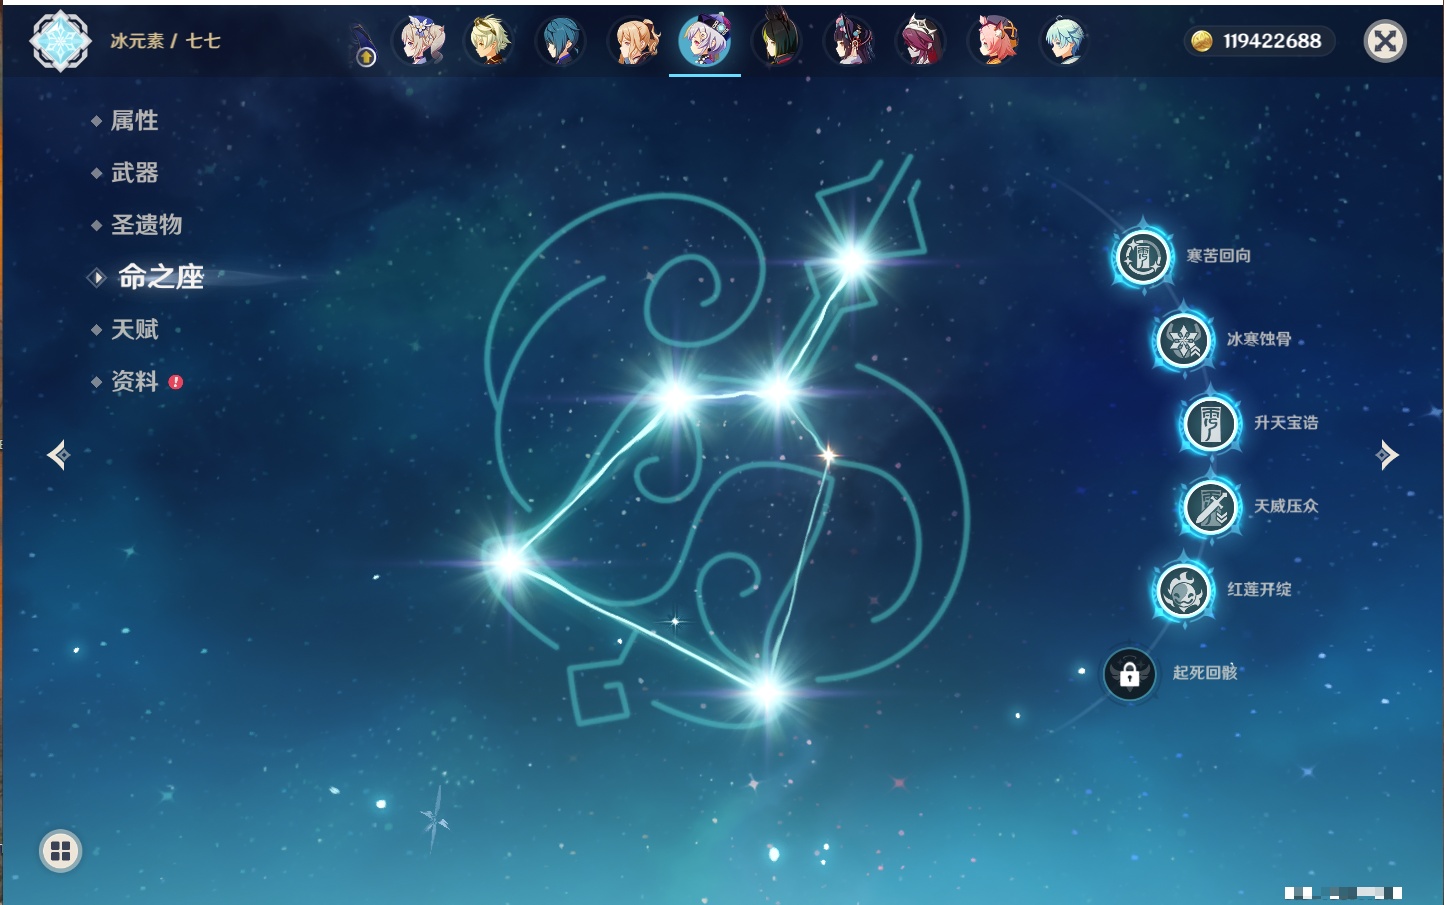Click the 天威压众 label text
This screenshot has height=905, width=1444.
coord(1286,506)
